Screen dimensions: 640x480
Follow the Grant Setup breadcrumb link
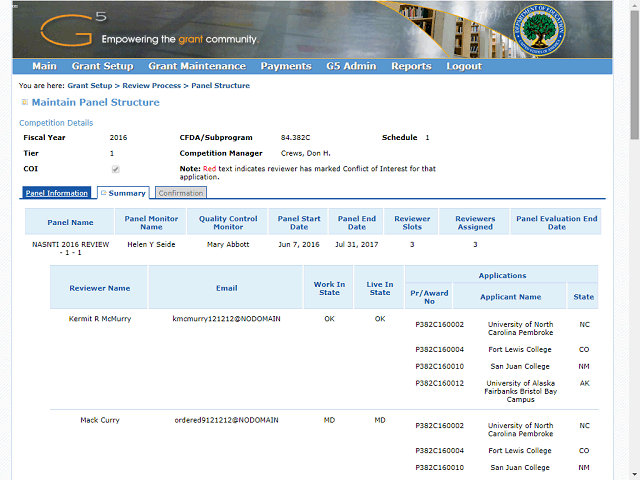coord(90,86)
